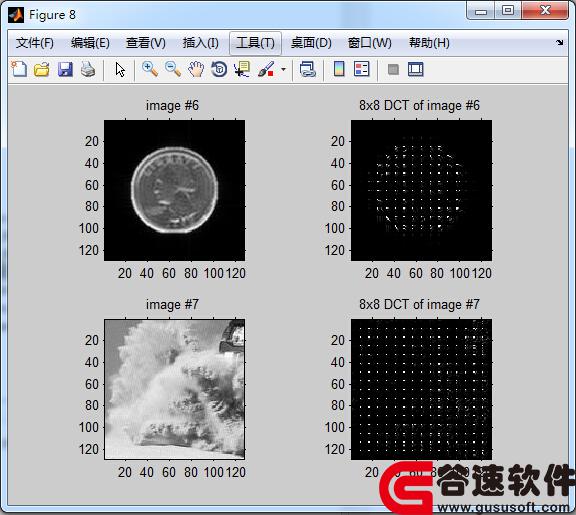The image size is (576, 515).
Task: Click the Show Plot Tools and dock icon
Action: click(x=416, y=69)
